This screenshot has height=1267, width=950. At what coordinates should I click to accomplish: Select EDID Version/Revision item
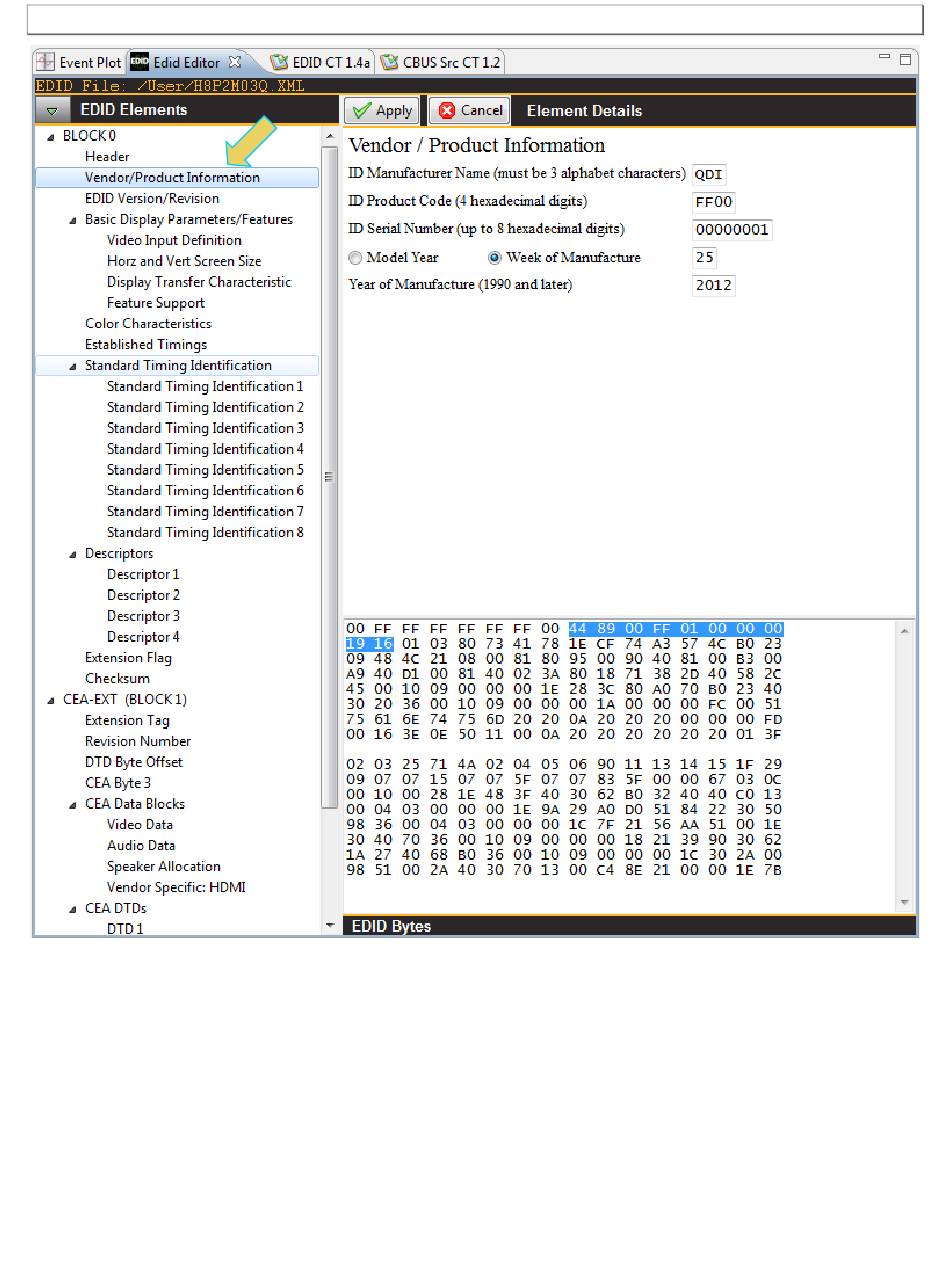152,198
